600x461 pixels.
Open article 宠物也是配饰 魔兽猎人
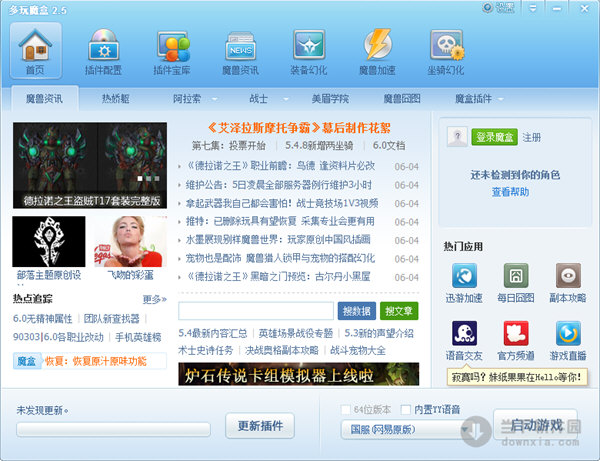(280, 258)
